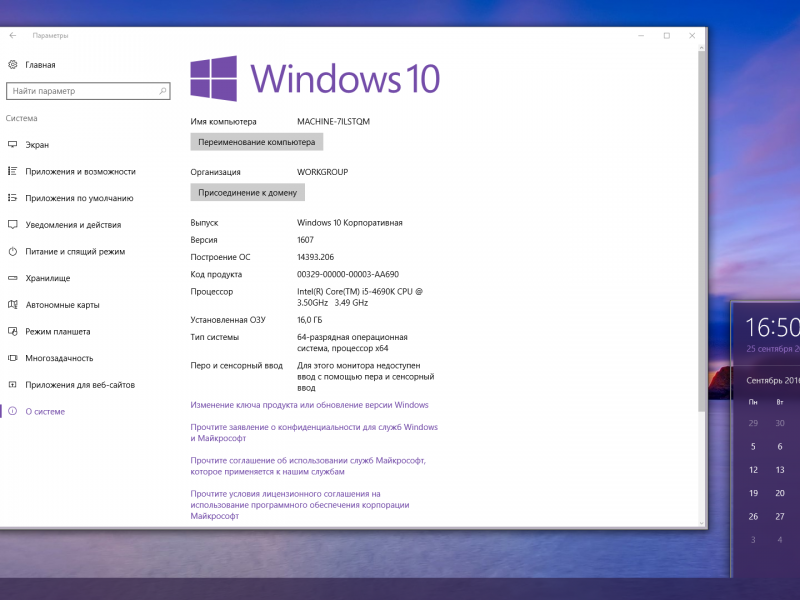Open заявление о конфиденциальности link
The width and height of the screenshot is (800, 600).
click(x=314, y=432)
